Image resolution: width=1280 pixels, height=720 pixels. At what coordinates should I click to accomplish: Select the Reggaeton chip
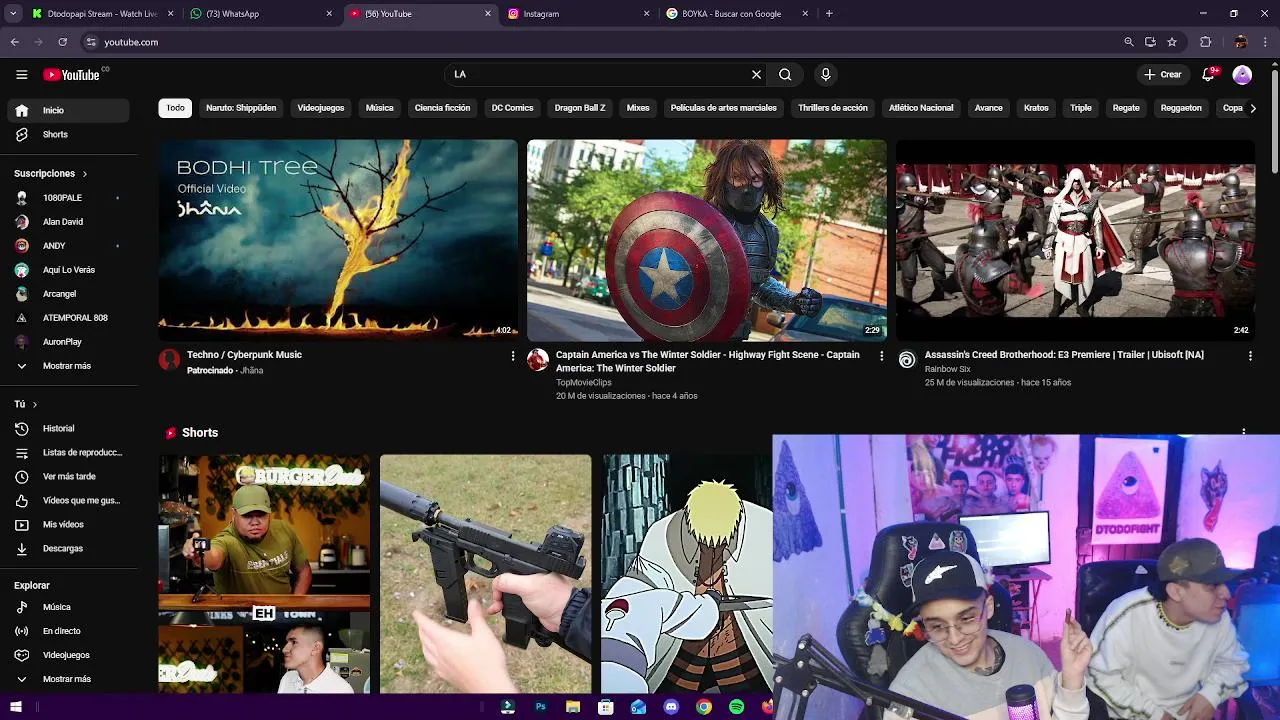[x=1181, y=108]
